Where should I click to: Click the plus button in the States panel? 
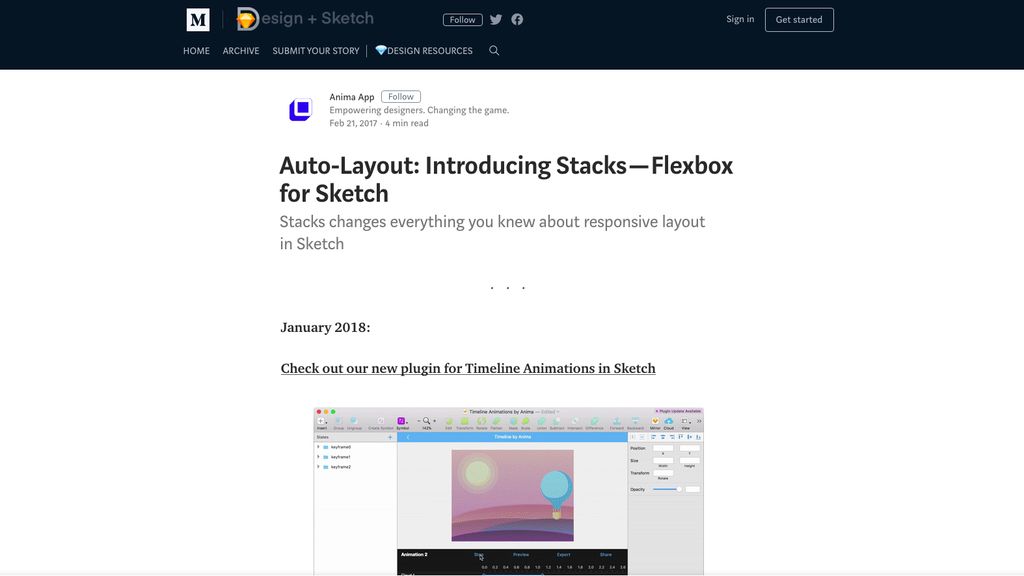390,437
